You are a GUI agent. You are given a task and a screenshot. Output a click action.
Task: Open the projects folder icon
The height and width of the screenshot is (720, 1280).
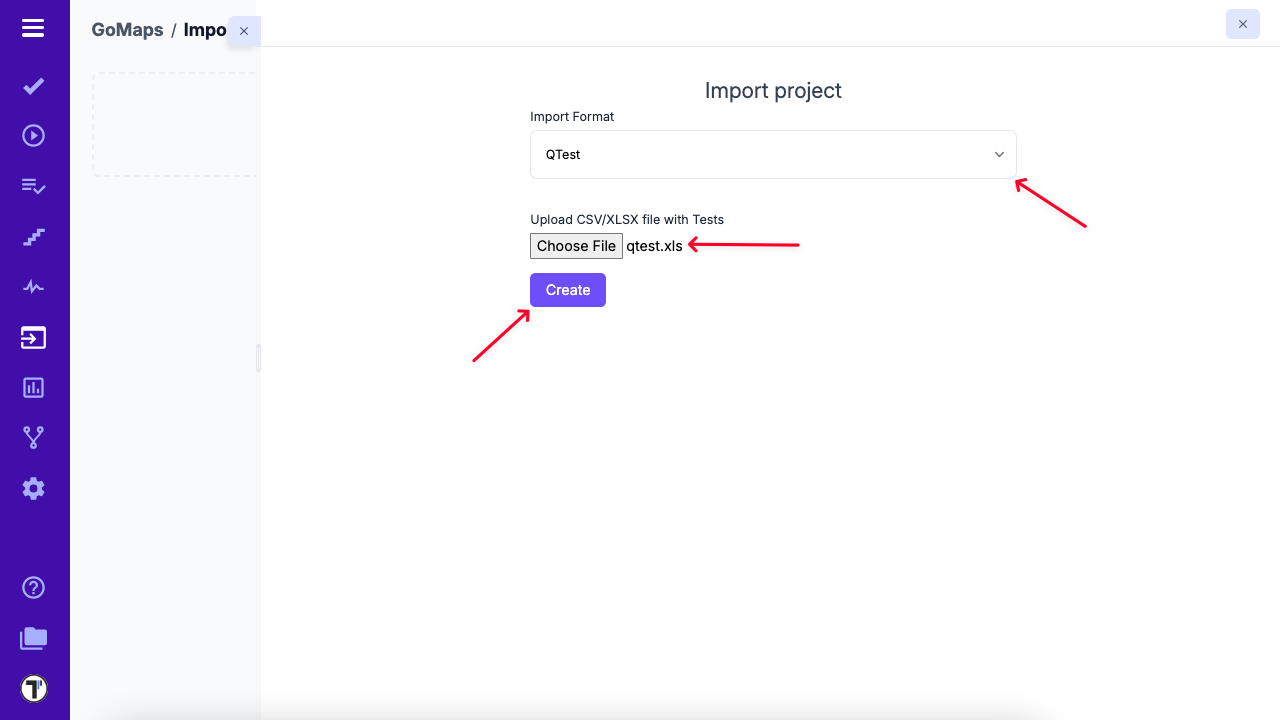click(x=33, y=638)
